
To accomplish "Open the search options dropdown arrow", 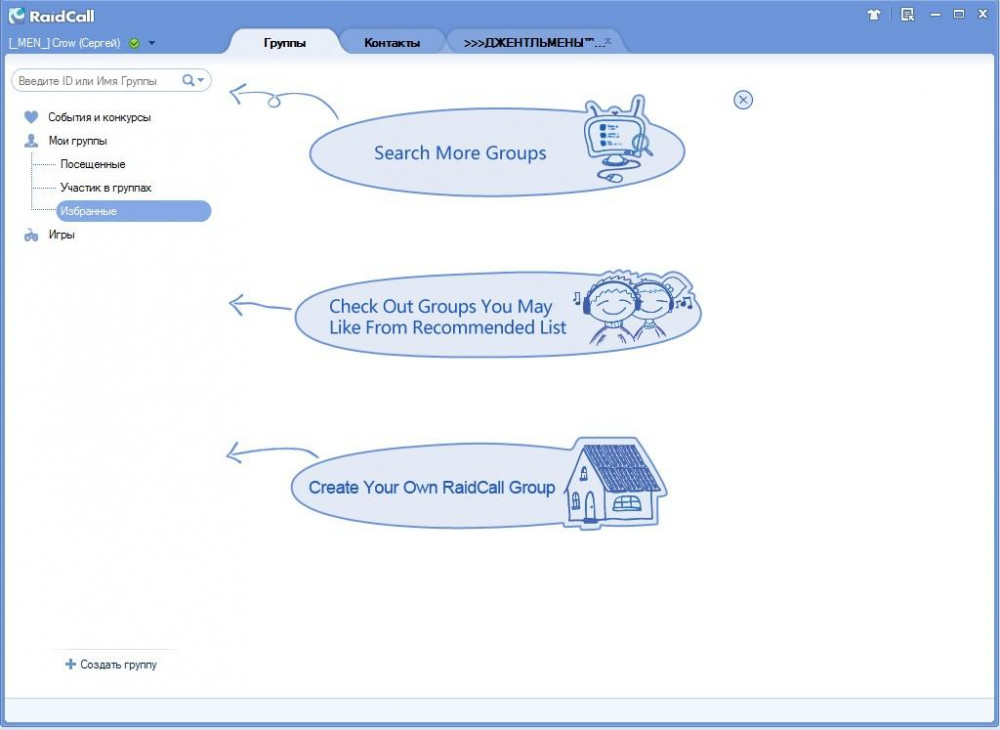I will point(201,80).
